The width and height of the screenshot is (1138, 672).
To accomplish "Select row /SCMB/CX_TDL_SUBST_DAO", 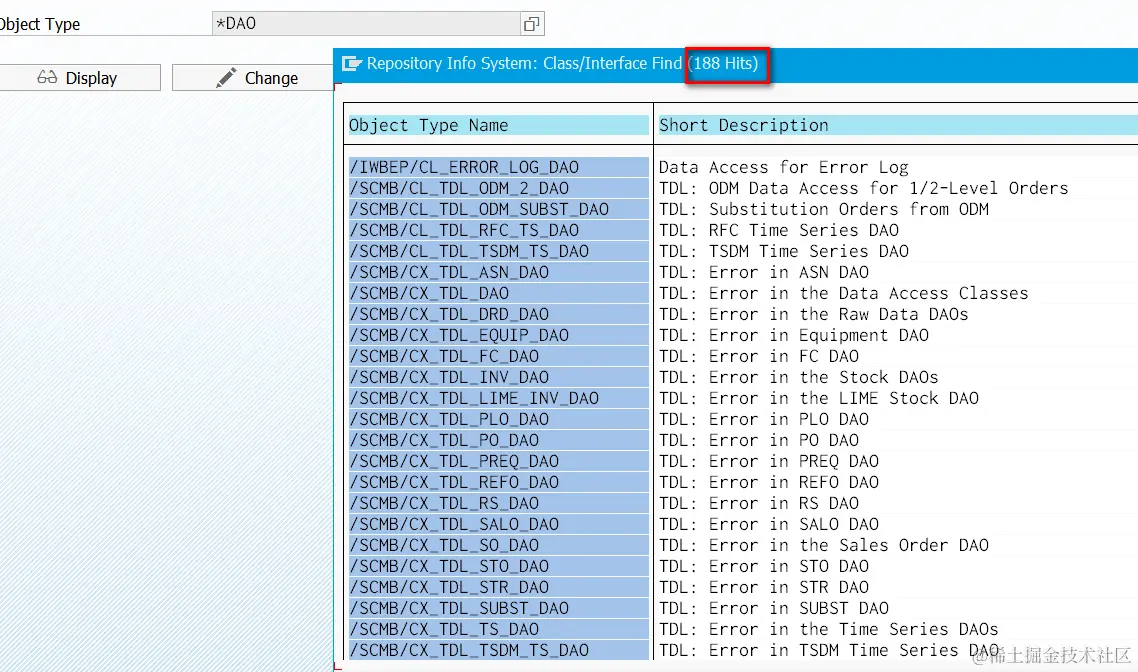I will pos(499,610).
